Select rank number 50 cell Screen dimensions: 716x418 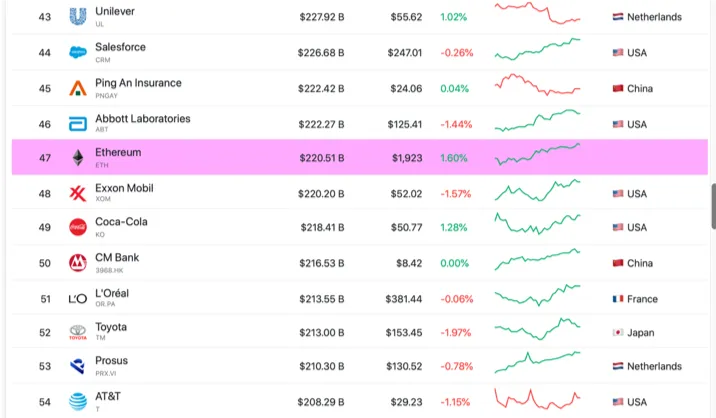point(45,263)
